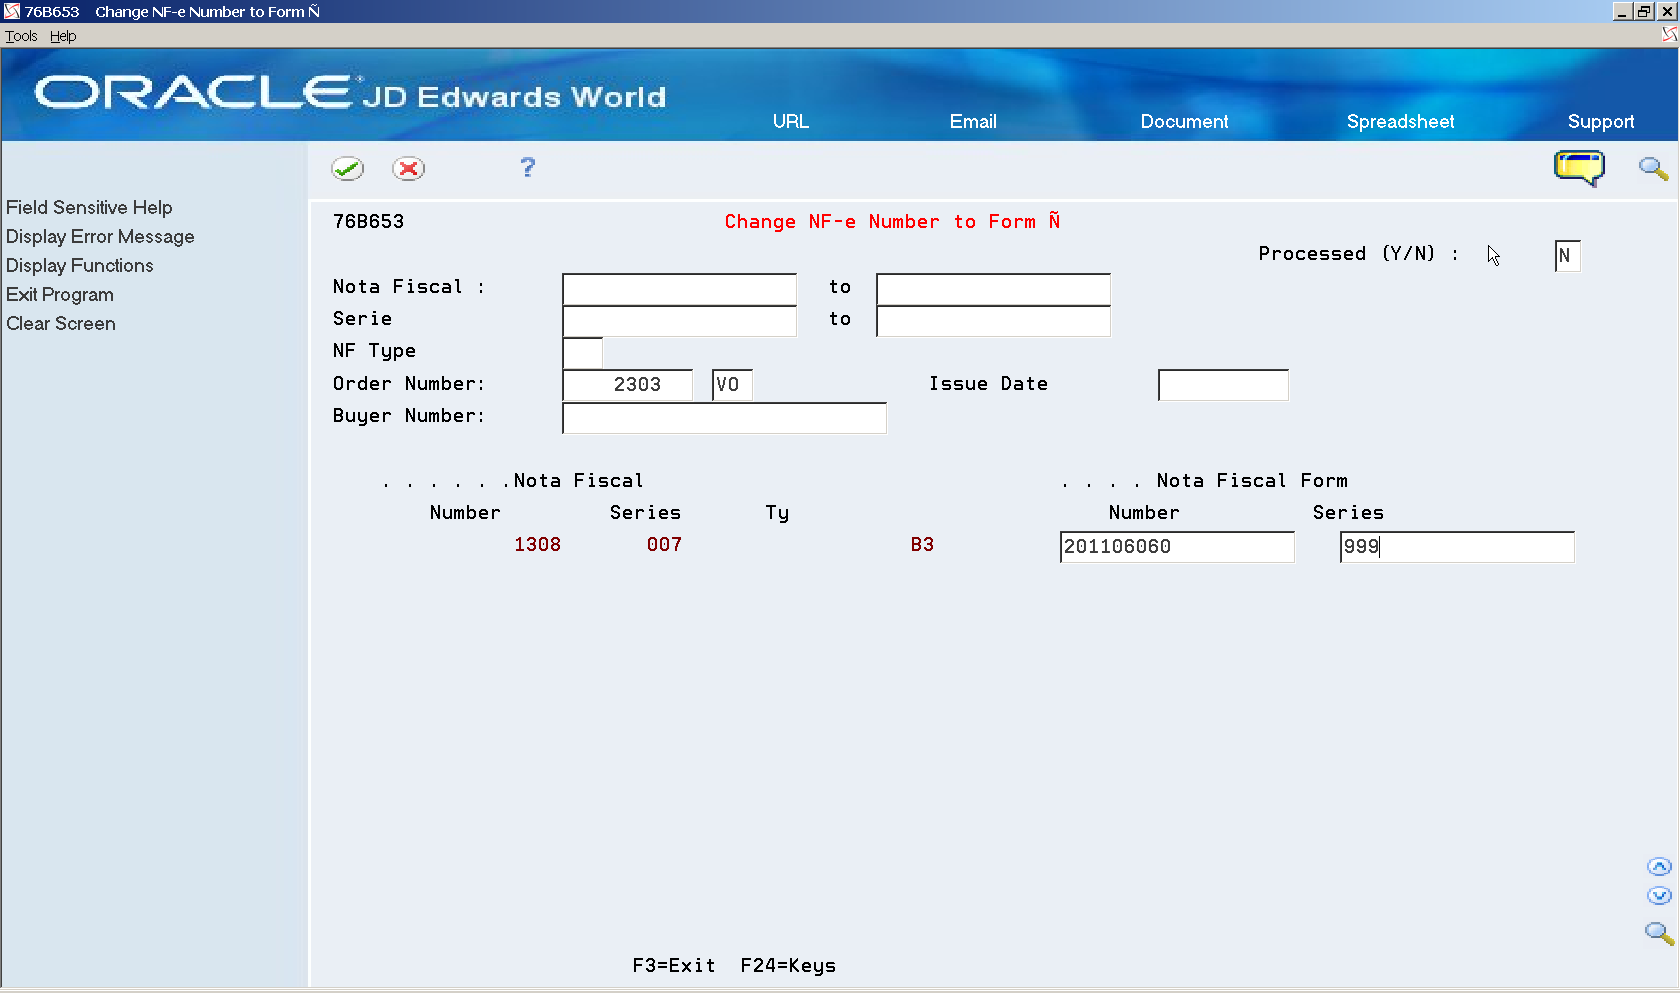Click inside the Issue Date field
Image resolution: width=1680 pixels, height=993 pixels.
click(1222, 384)
